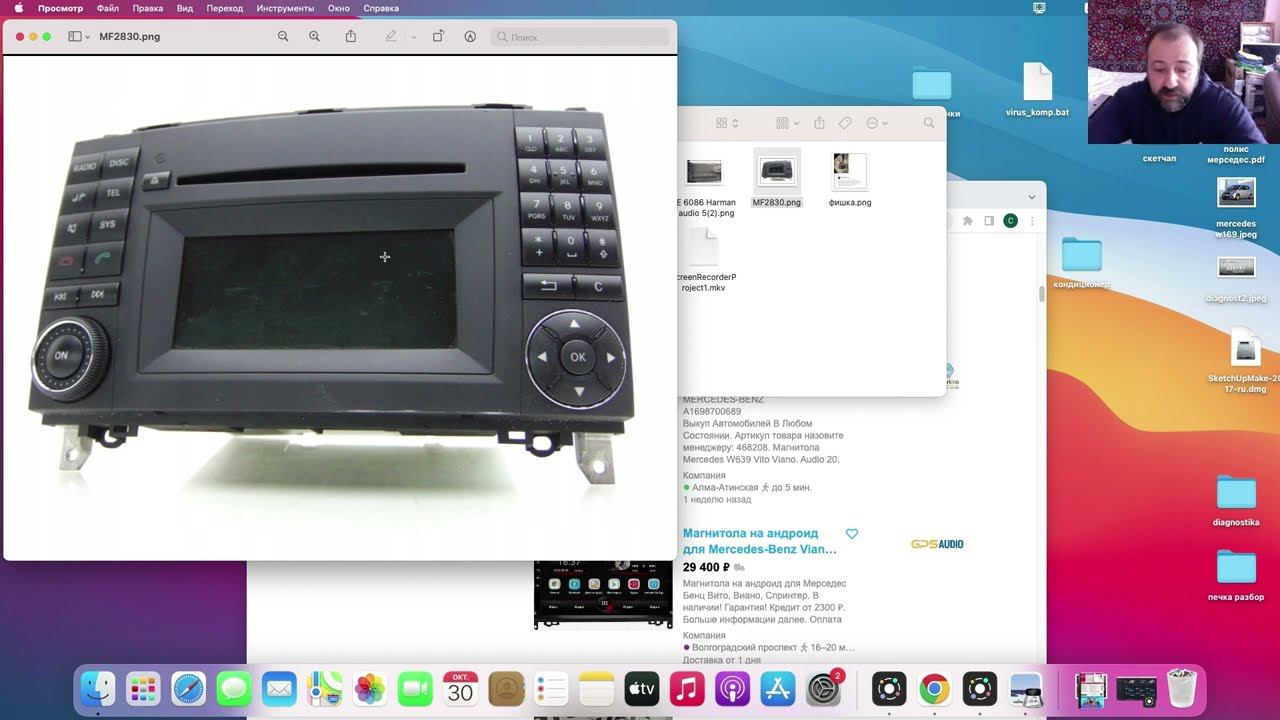Image resolution: width=1280 pixels, height=720 pixels.
Task: Add Магнитола listing to favorites heart
Action: [x=852, y=534]
